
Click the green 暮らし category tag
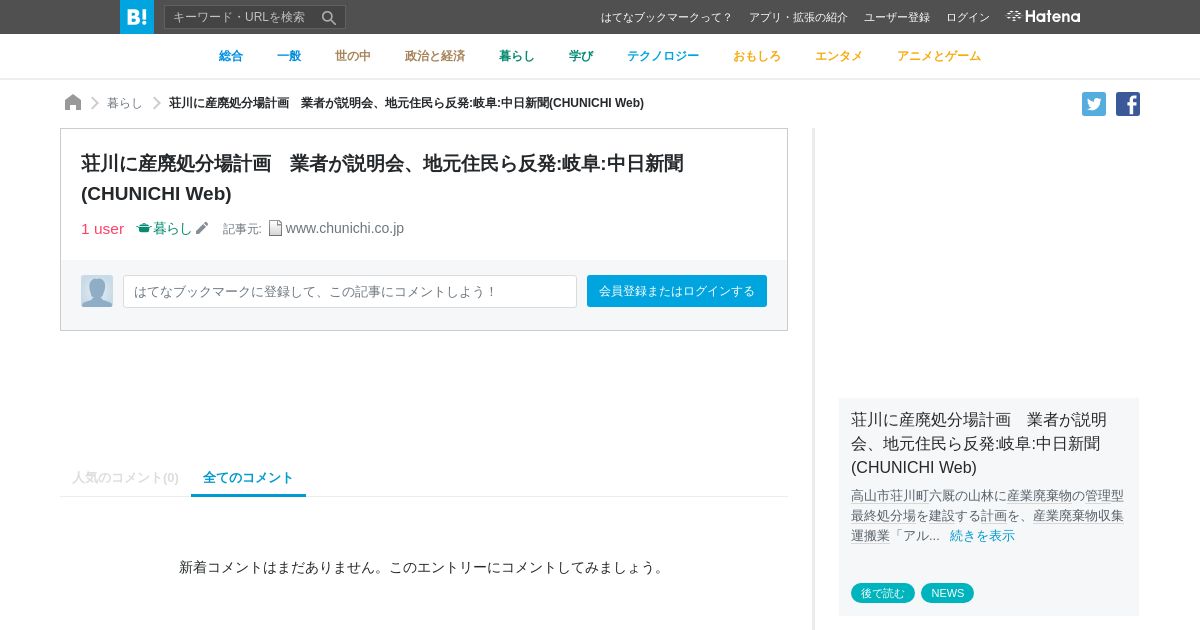coord(164,228)
